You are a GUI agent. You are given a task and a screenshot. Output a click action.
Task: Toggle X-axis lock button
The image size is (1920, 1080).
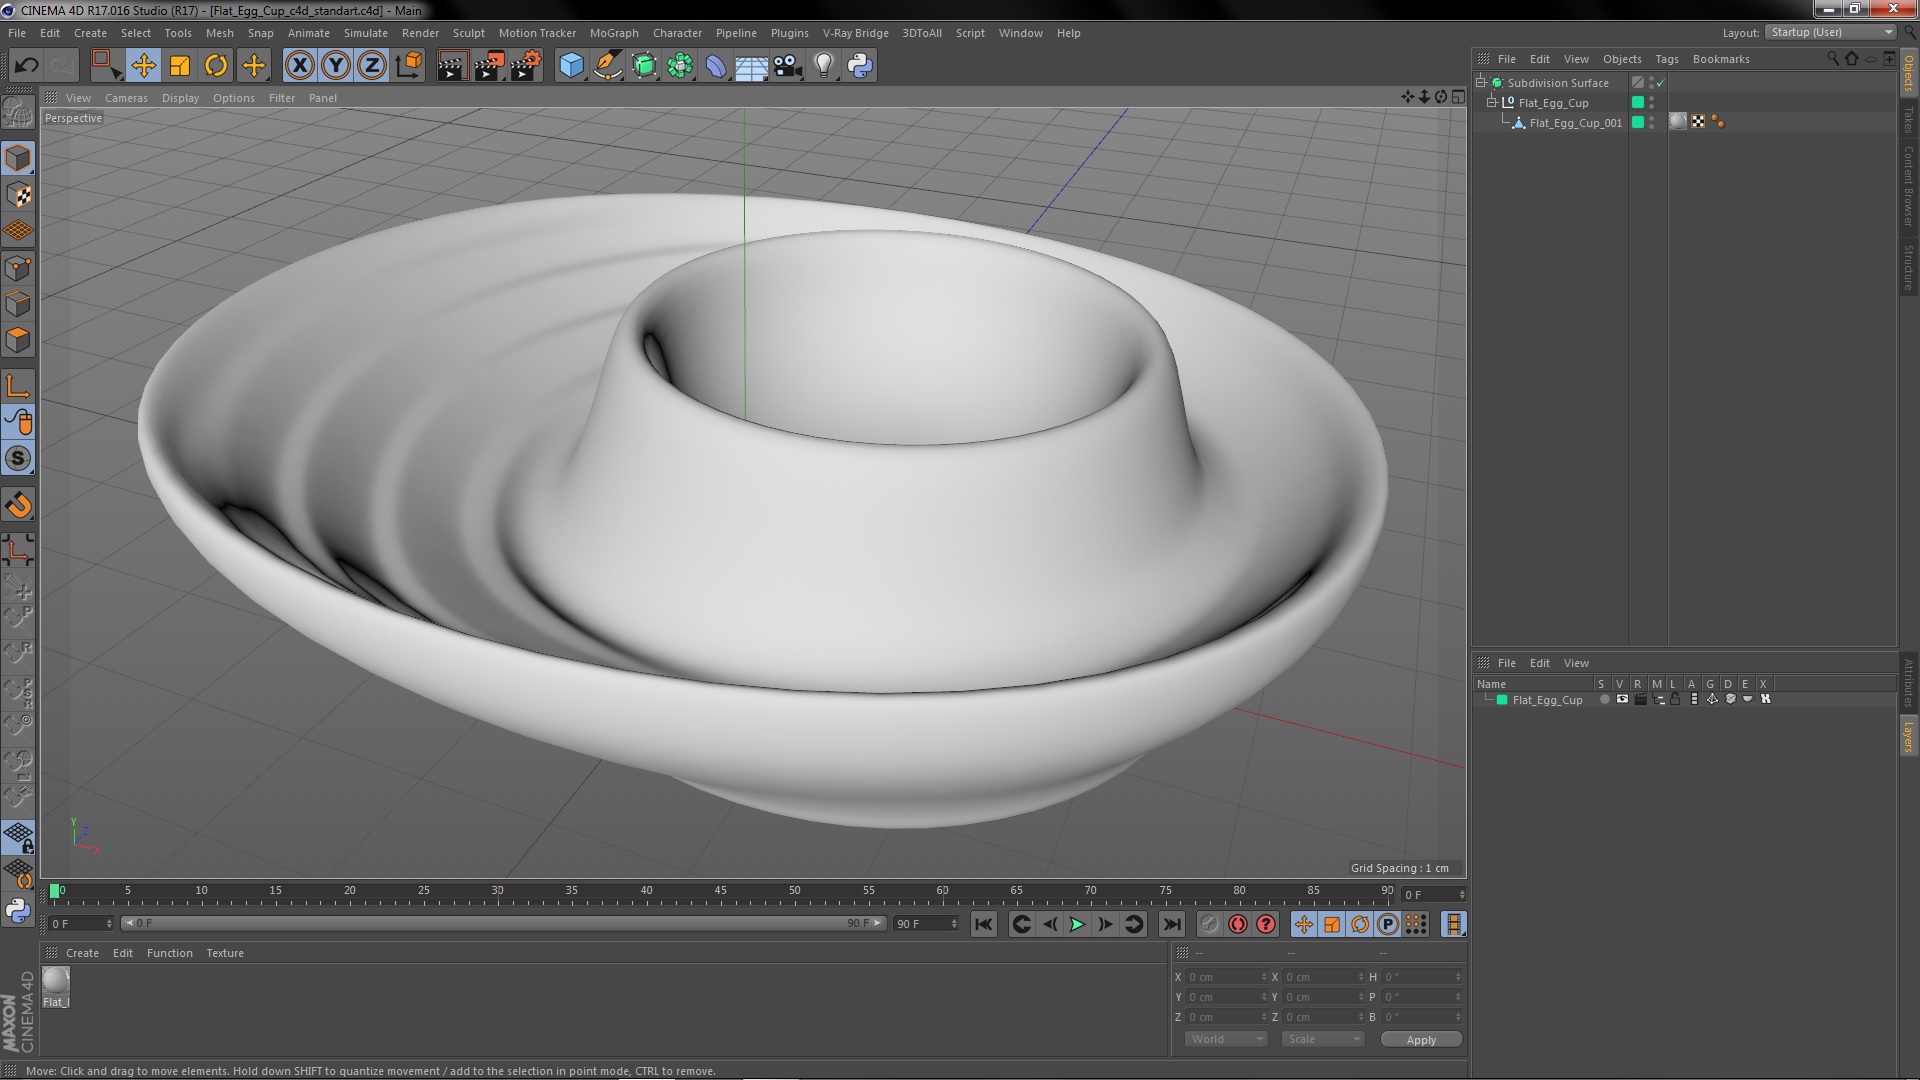(x=299, y=66)
